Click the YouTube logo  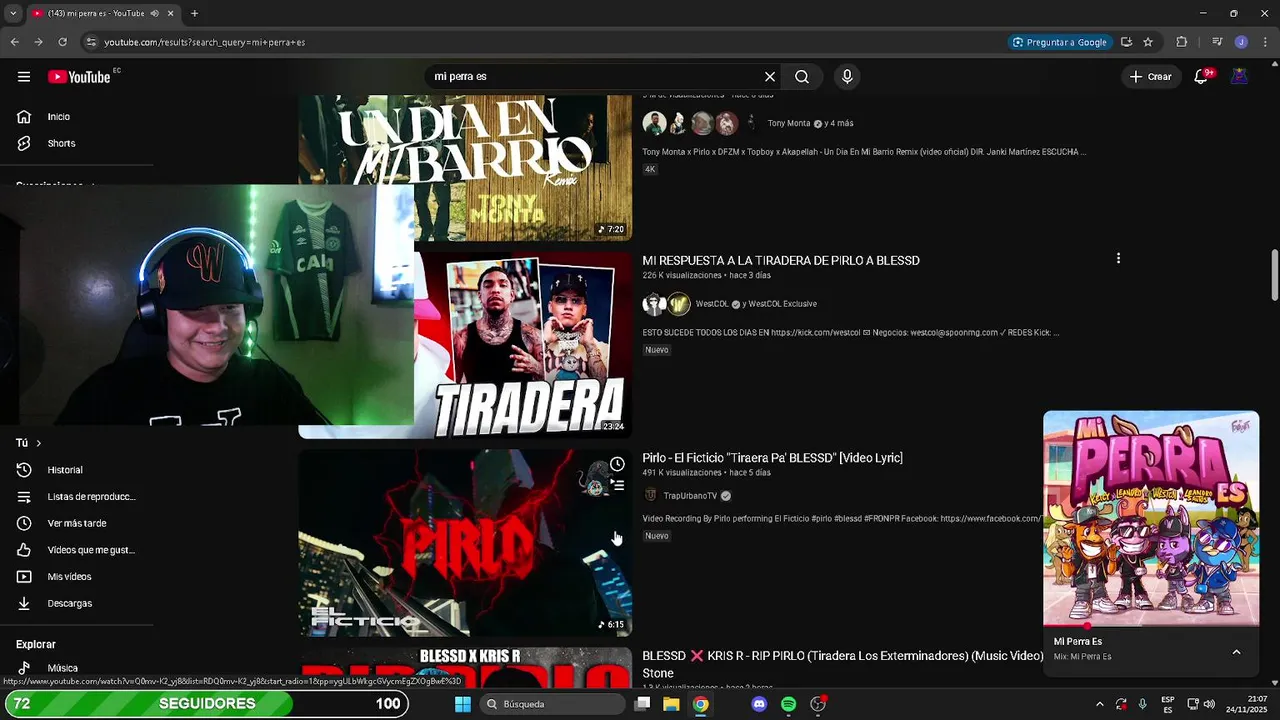coord(79,77)
